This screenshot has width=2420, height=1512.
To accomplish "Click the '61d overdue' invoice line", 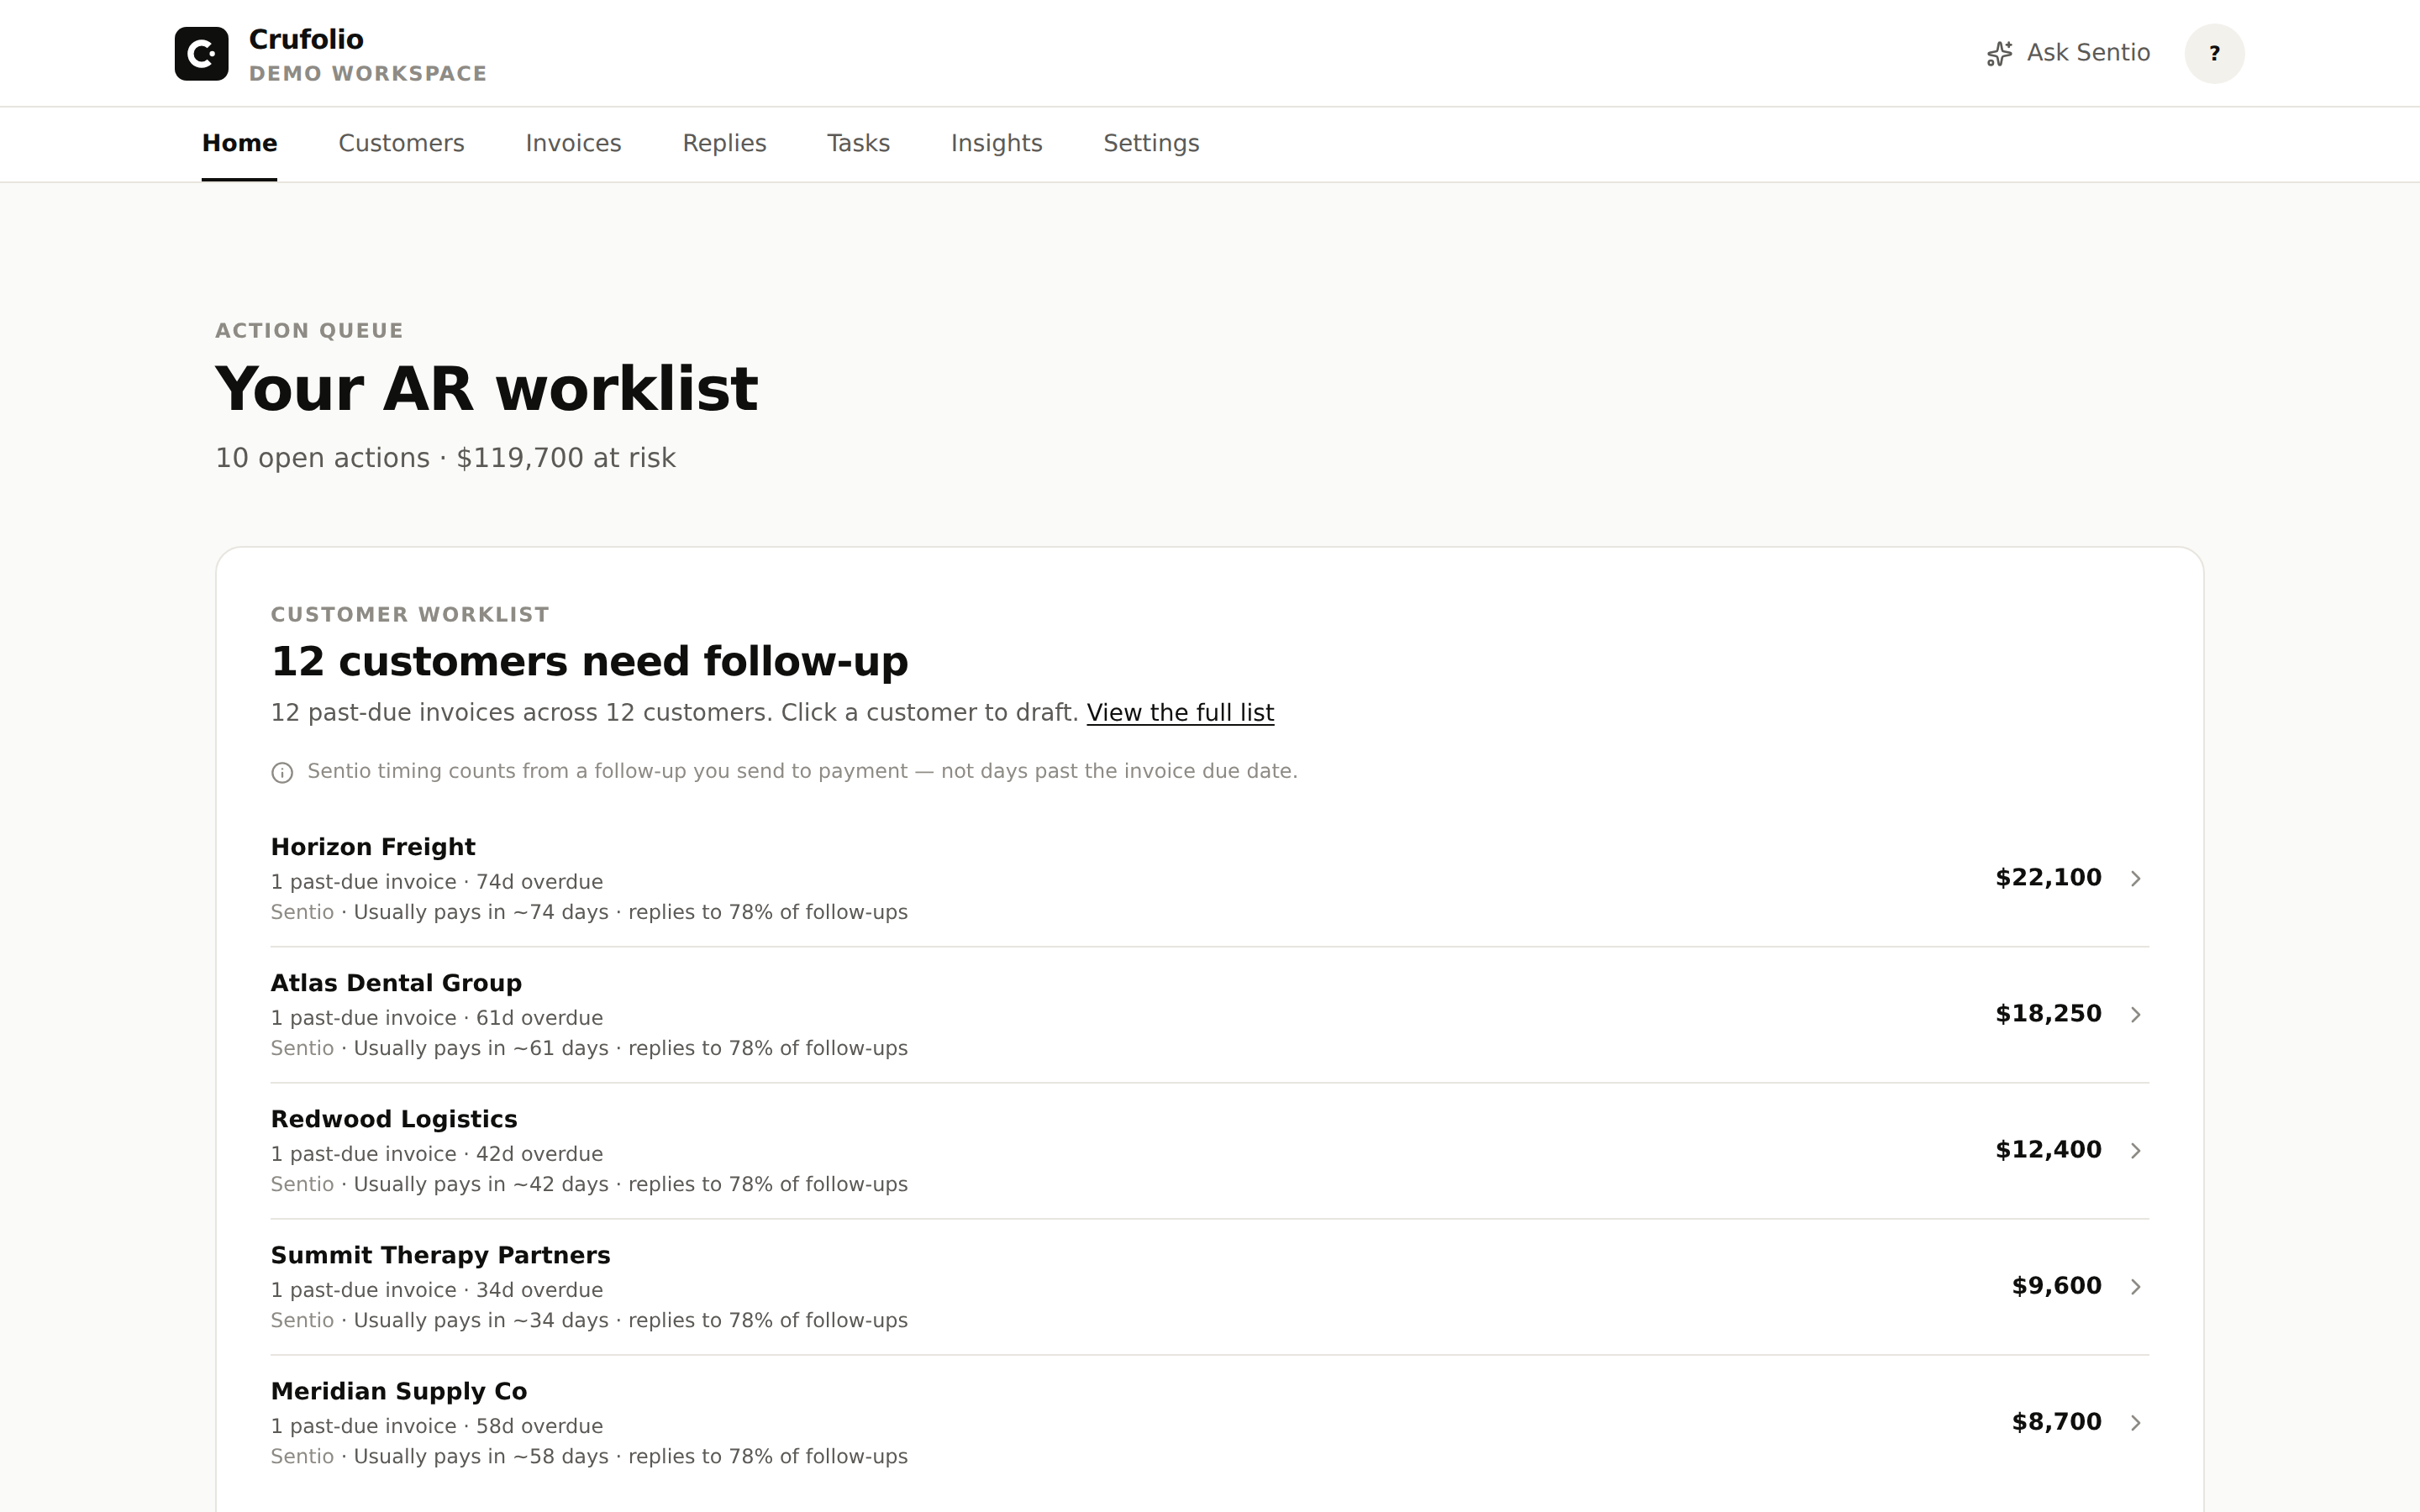I will 437,1018.
